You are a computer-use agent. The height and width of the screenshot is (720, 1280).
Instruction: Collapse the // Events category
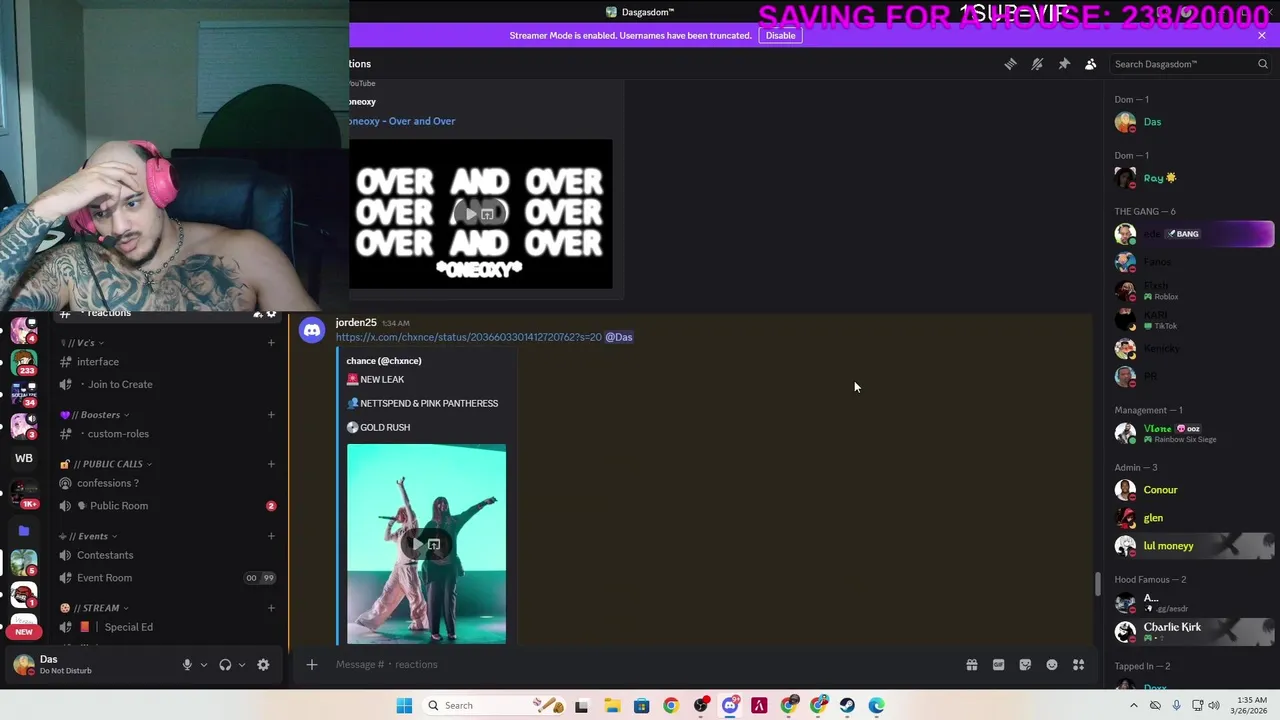tap(89, 536)
